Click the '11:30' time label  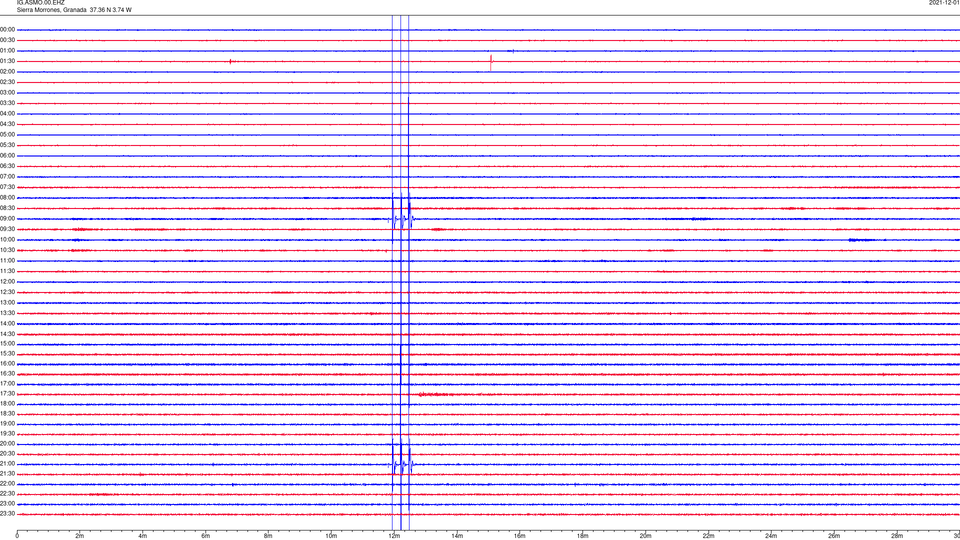[x=7, y=271]
